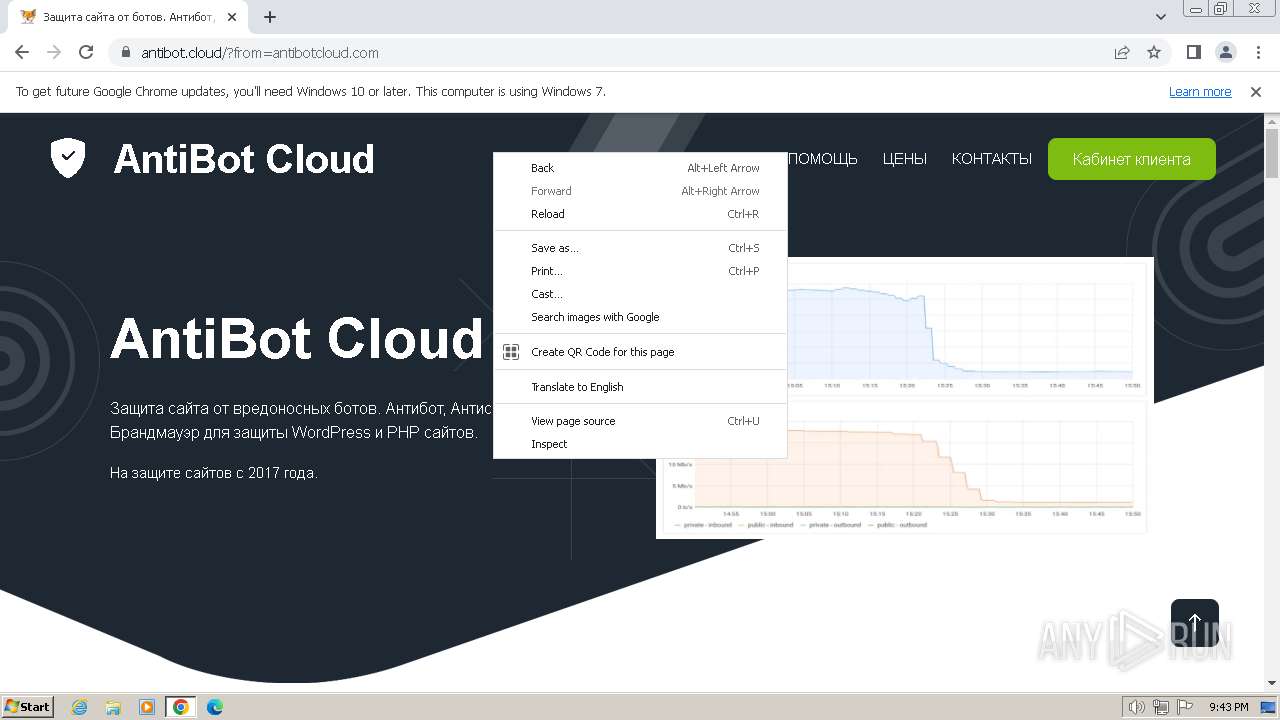Open the tab search dropdown arrow
Screen dimensions: 1280x720
point(1161,17)
